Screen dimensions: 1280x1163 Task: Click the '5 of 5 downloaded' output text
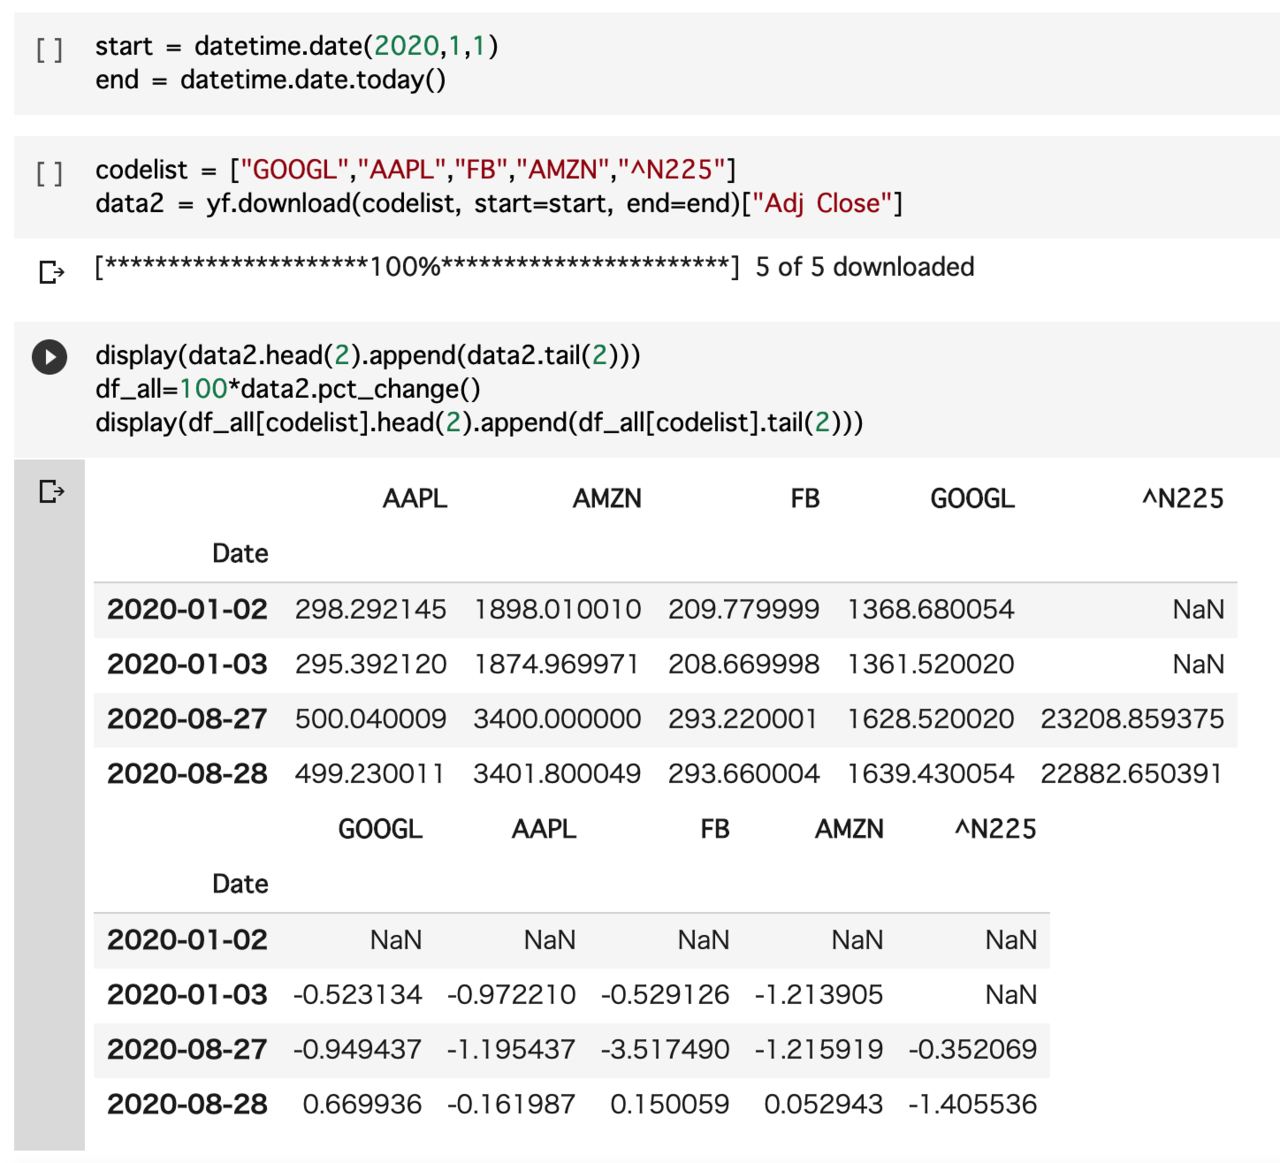tap(865, 267)
